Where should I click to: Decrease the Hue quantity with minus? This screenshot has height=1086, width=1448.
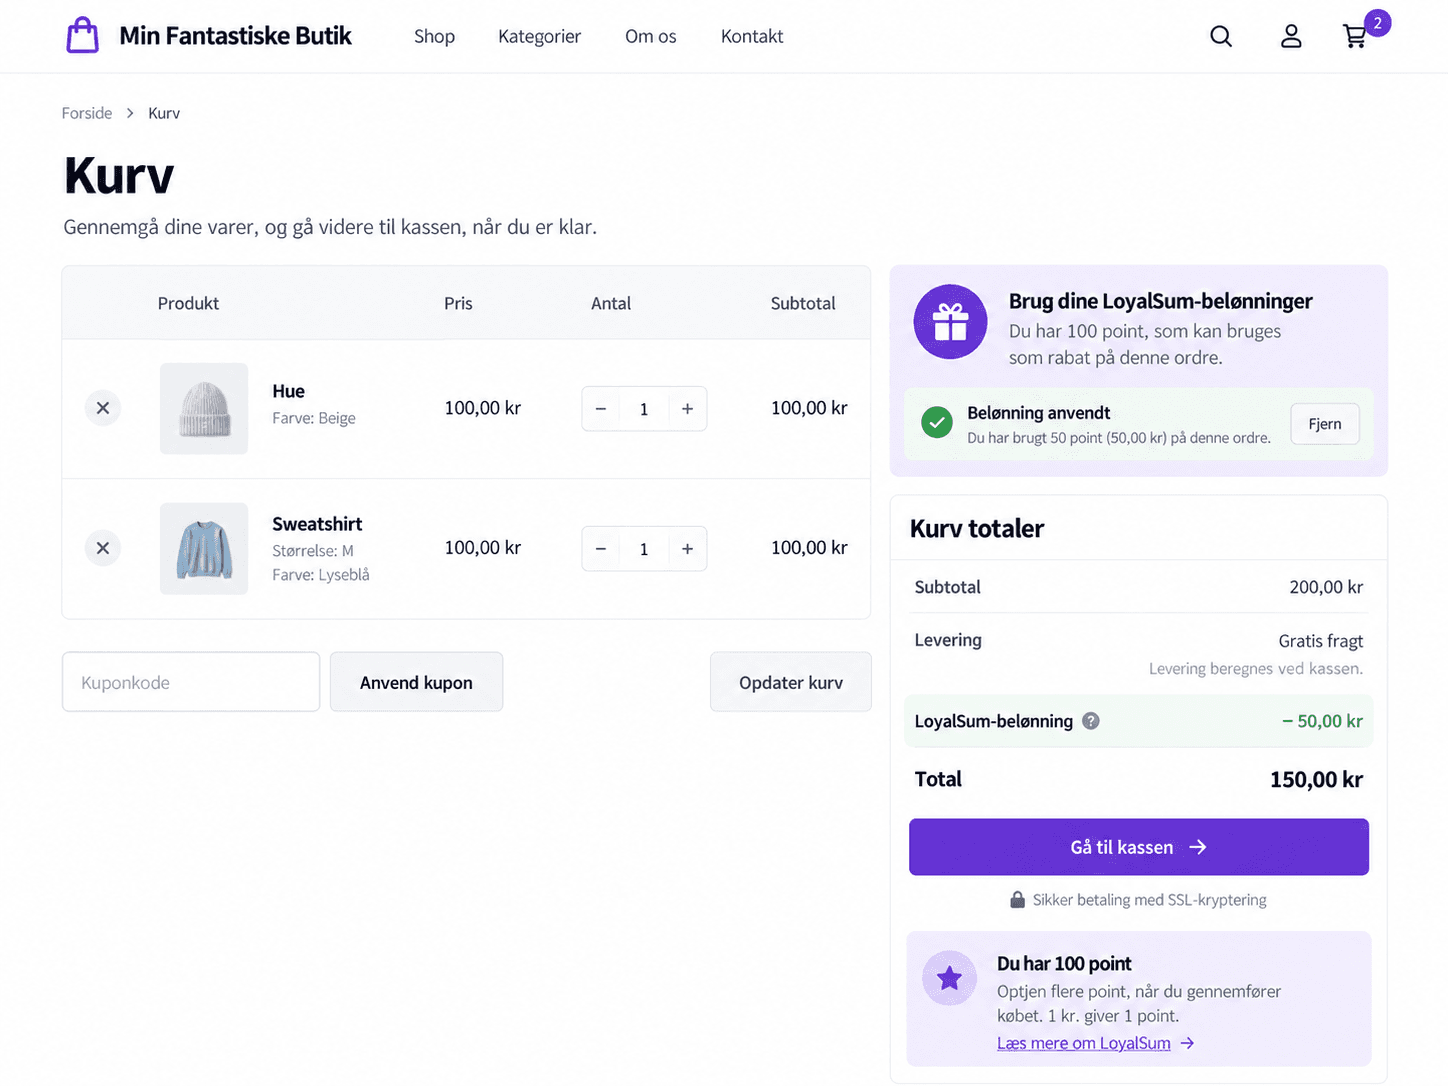pos(601,409)
